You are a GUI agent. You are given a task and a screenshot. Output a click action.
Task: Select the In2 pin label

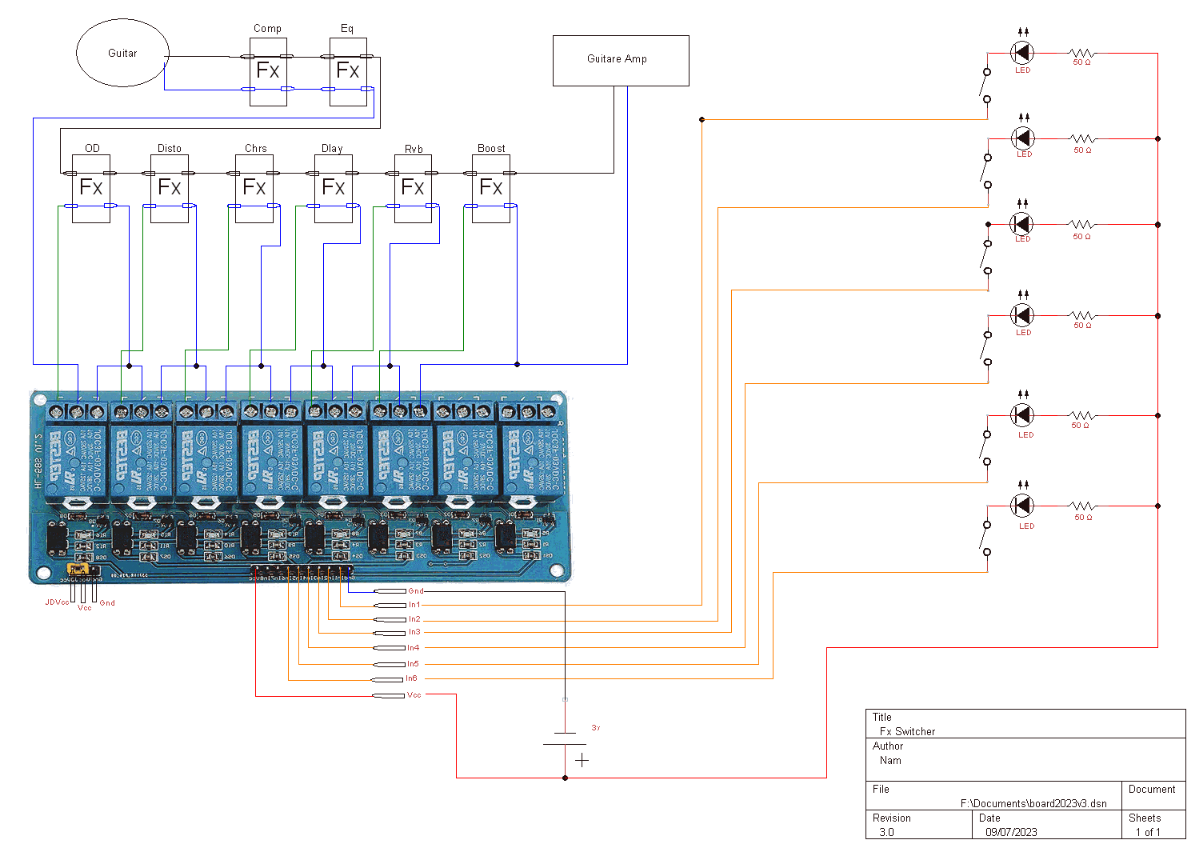click(414, 619)
